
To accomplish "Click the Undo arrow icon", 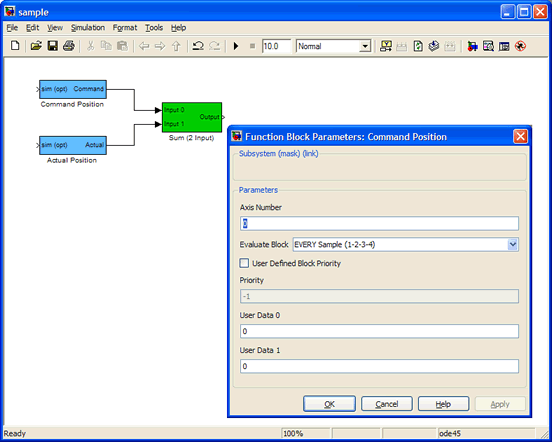I will [198, 46].
